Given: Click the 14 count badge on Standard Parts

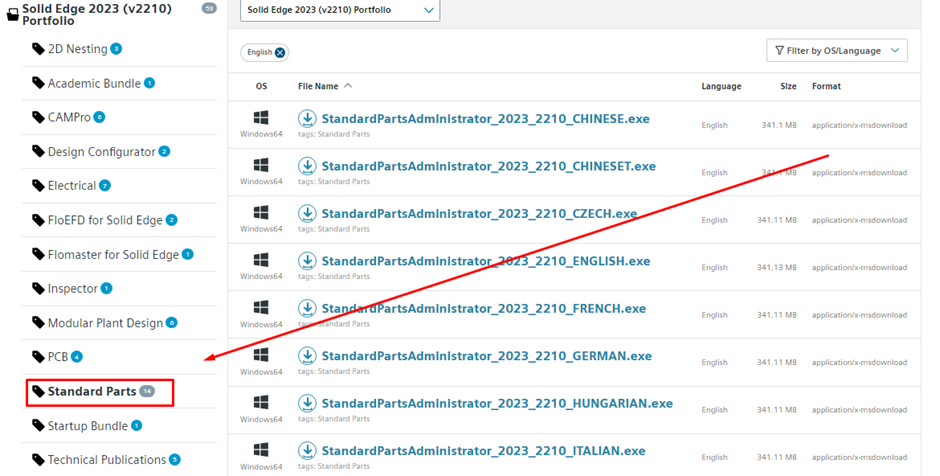Looking at the screenshot, I should tap(147, 391).
